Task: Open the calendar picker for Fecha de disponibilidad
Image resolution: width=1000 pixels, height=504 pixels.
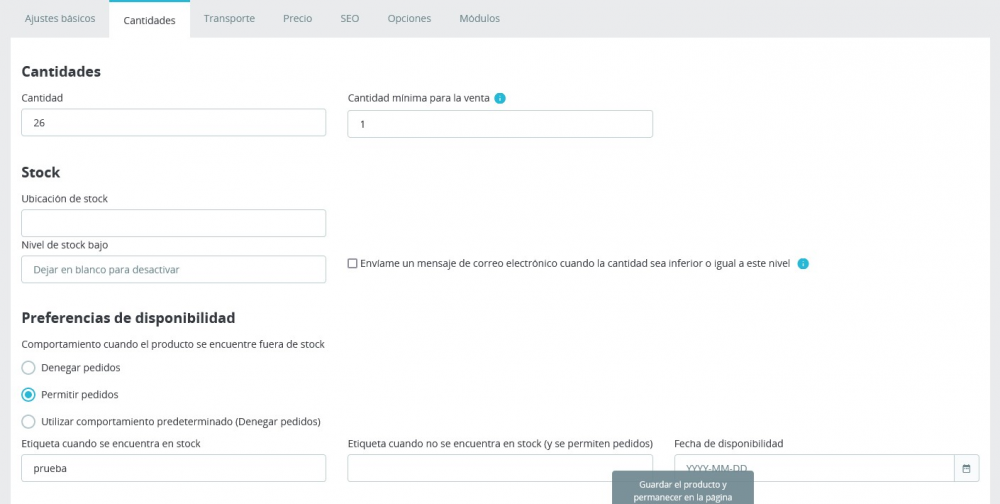Action: (966, 468)
